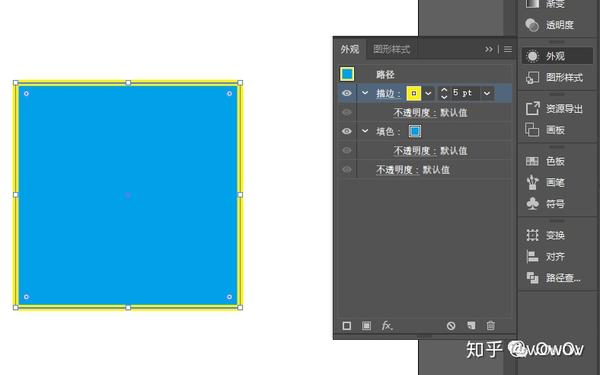Click the stroke weight up/down stepper

tap(444, 93)
